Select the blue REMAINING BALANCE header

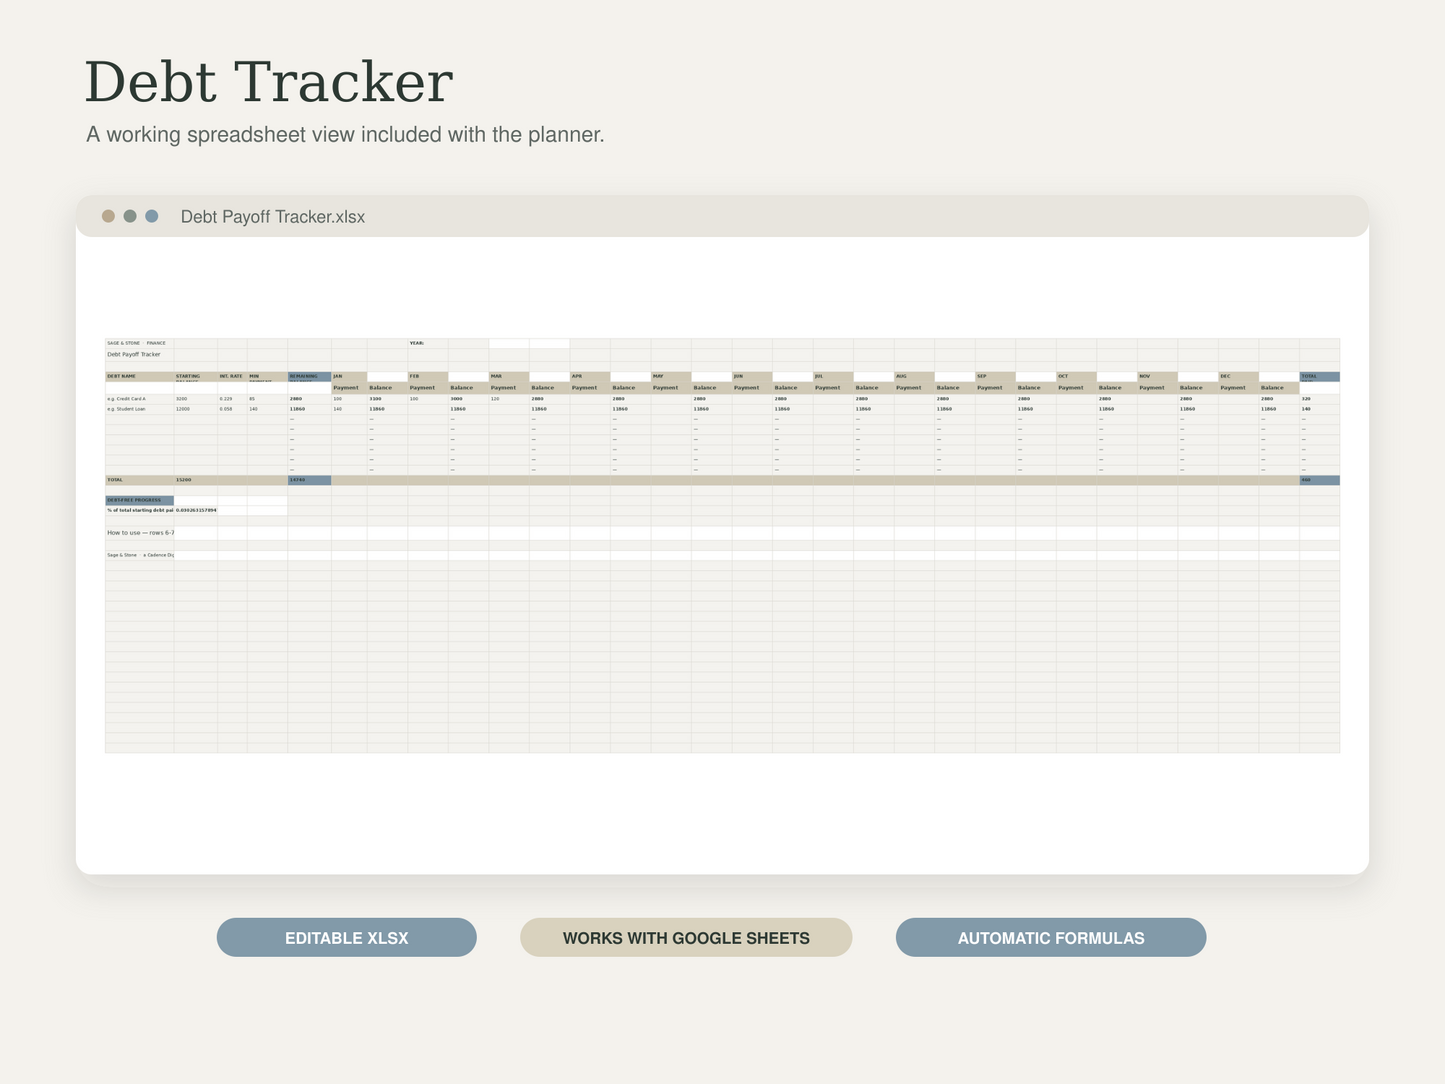[309, 377]
